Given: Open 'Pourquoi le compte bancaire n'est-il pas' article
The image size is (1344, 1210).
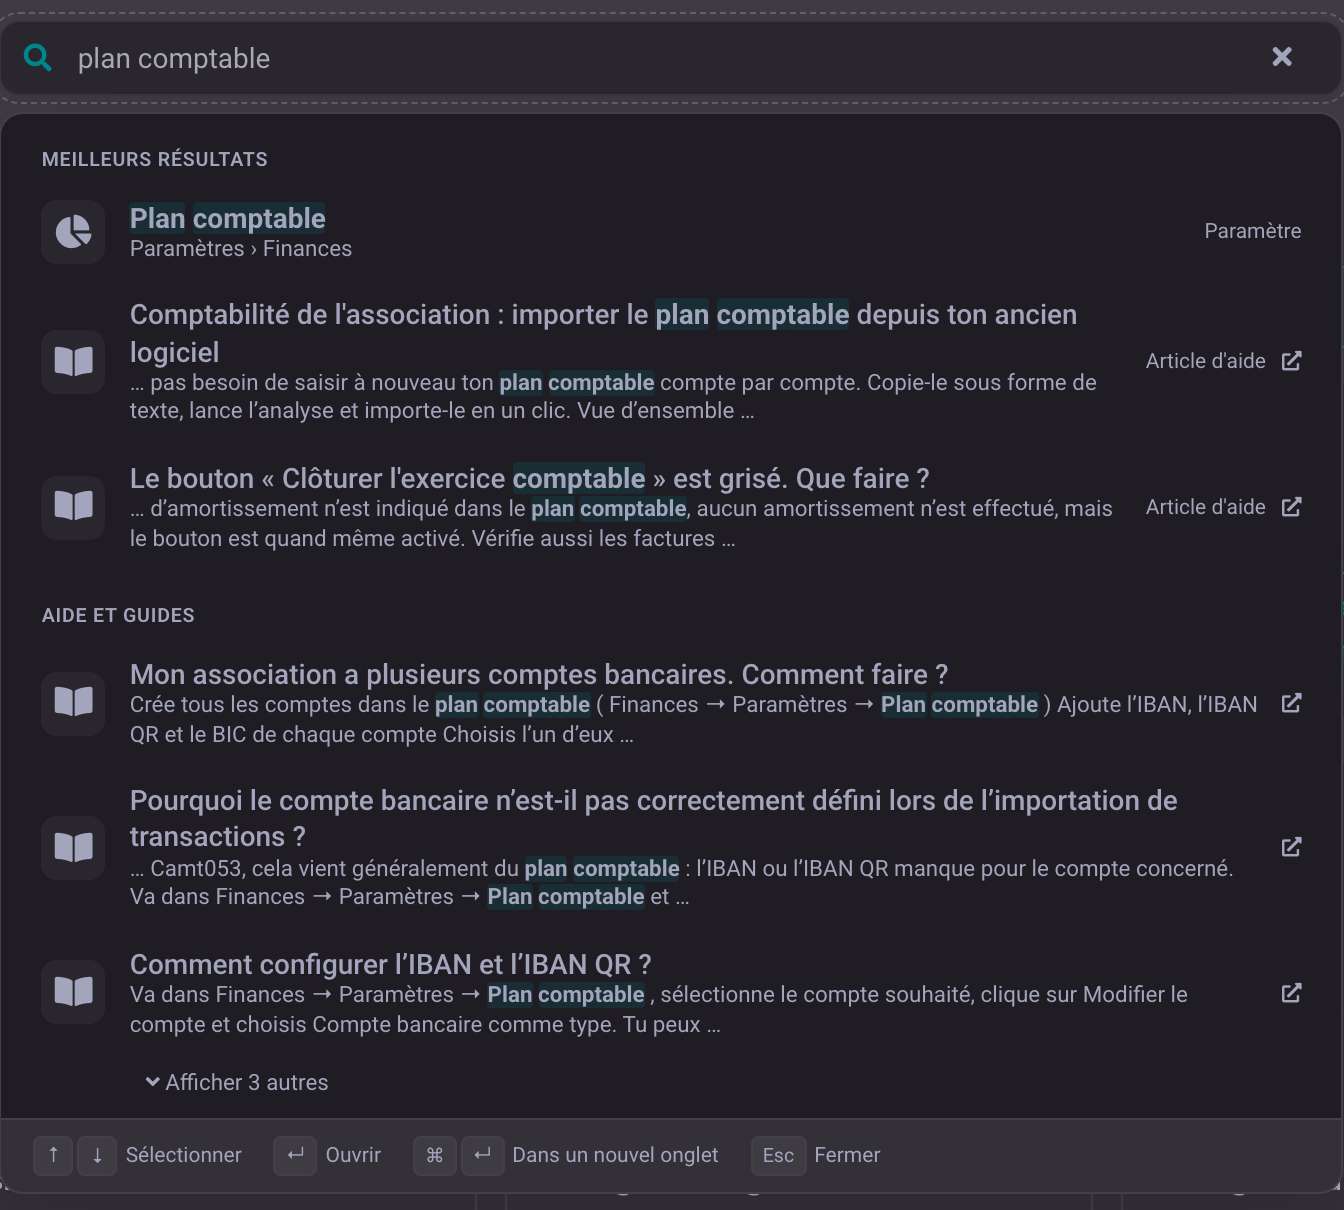Looking at the screenshot, I should coord(653,819).
